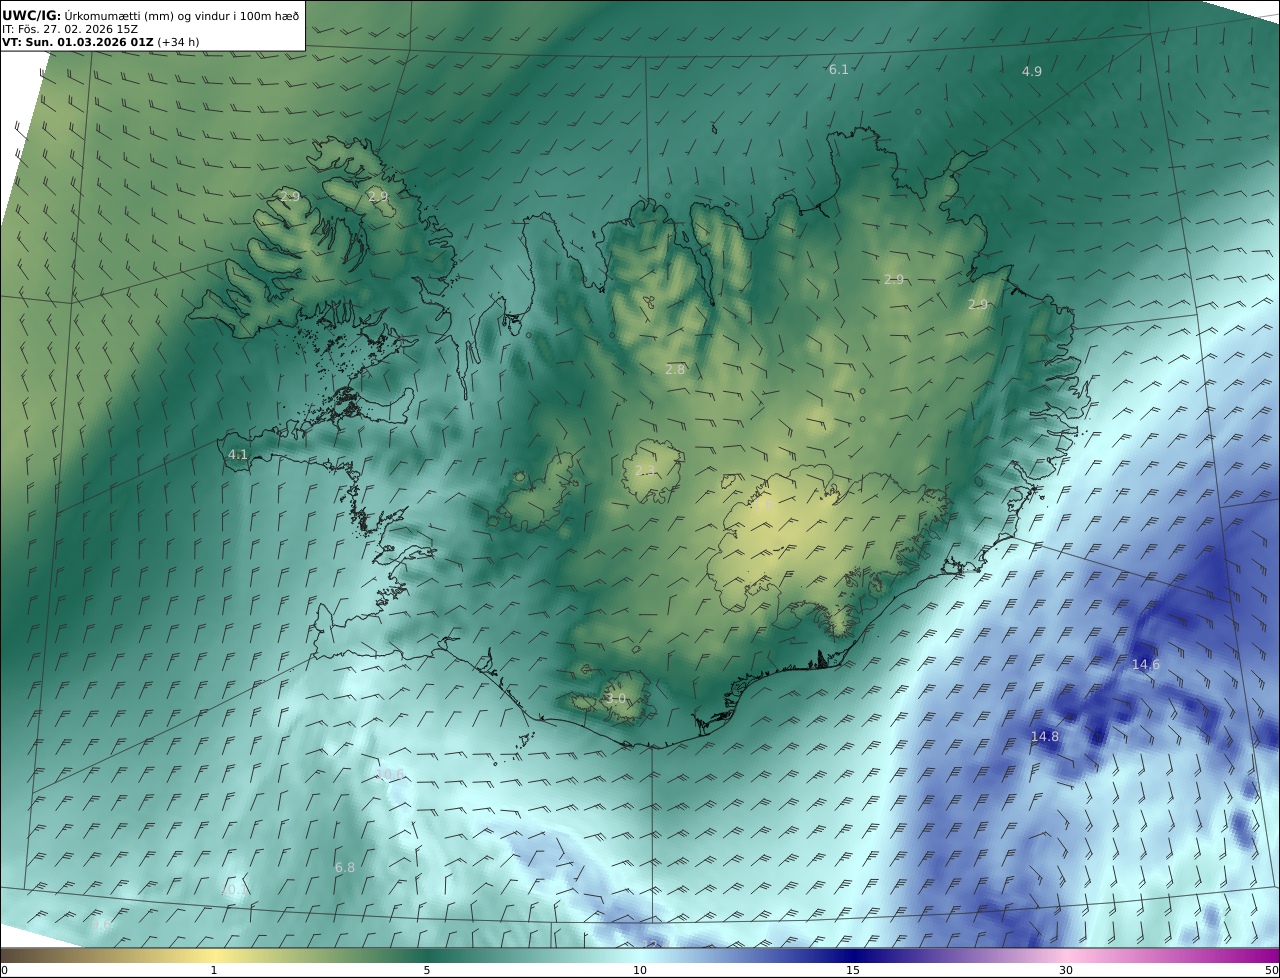Click the title 'Úrkomumætti (mm) og vindur i 100m hæð'
The width and height of the screenshot is (1280, 978).
click(181, 15)
